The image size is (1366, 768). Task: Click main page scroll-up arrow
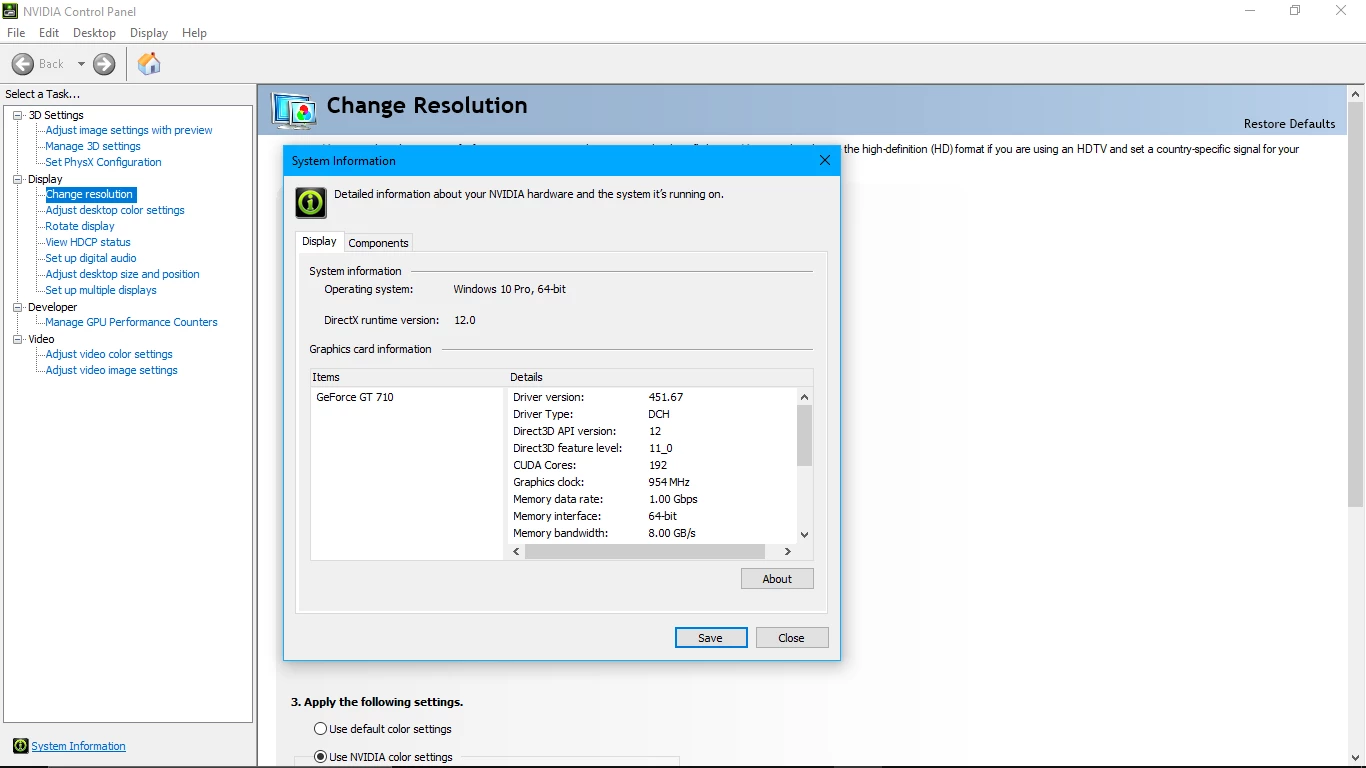coord(1356,94)
